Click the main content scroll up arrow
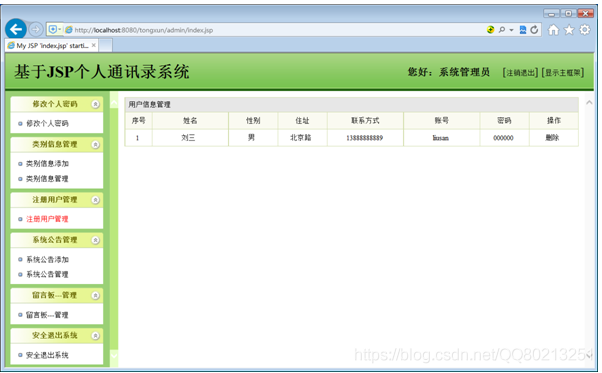This screenshot has height=373, width=602. click(589, 102)
